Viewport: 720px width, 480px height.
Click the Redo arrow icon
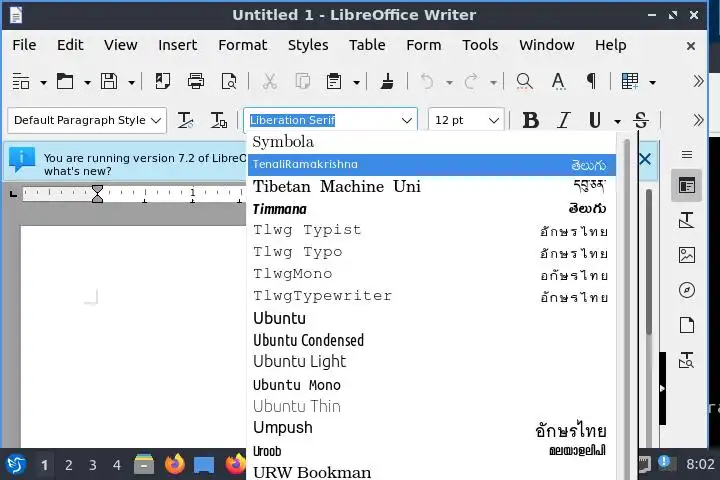coord(471,82)
